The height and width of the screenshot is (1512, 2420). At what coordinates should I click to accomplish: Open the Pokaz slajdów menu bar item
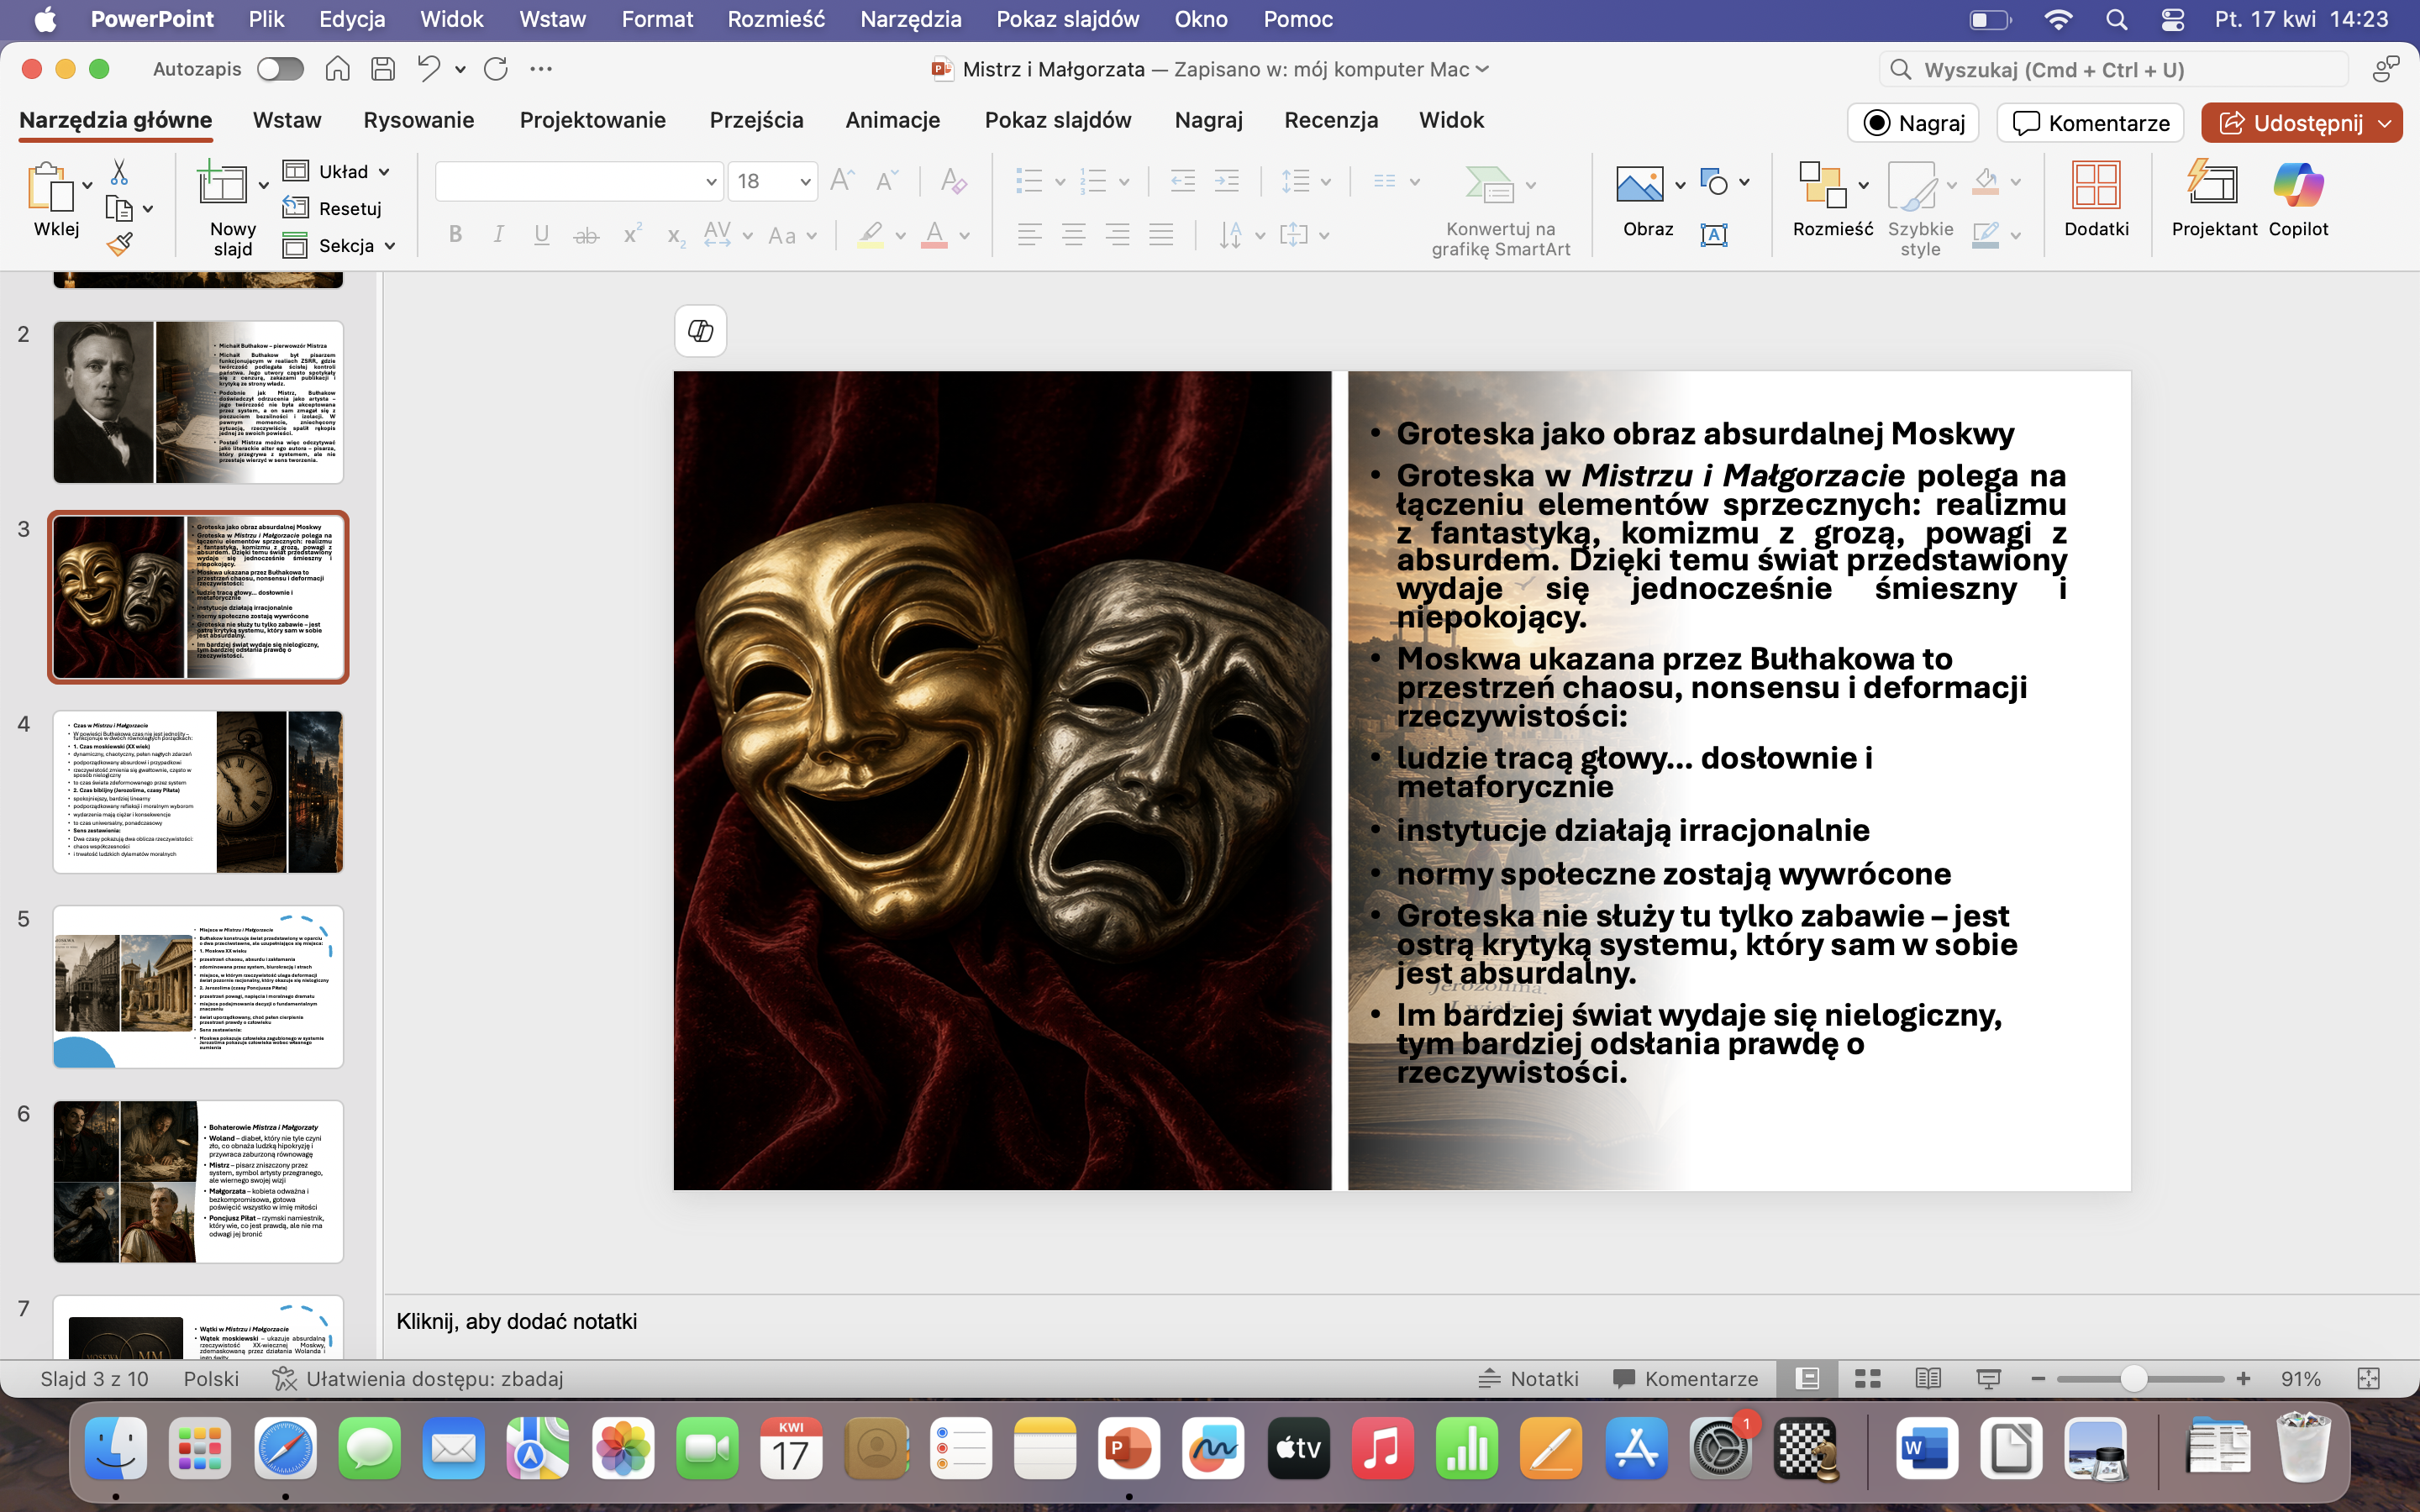pos(1067,19)
